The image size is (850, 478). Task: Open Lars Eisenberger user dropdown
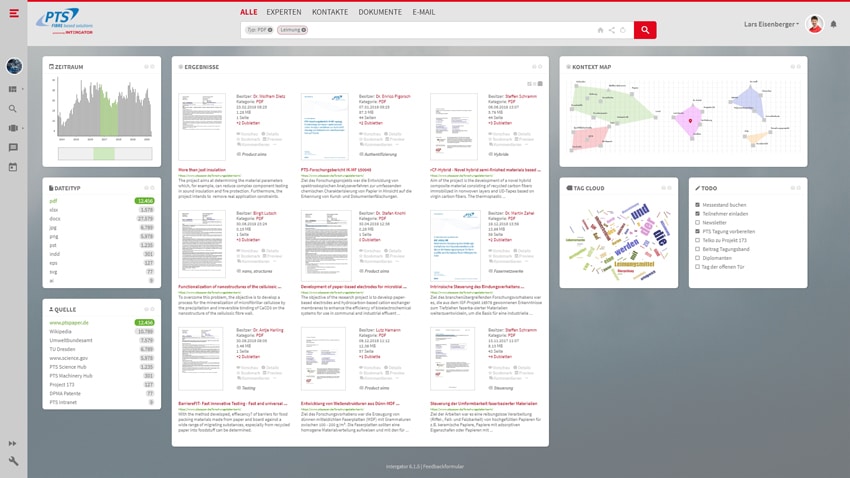(771, 24)
